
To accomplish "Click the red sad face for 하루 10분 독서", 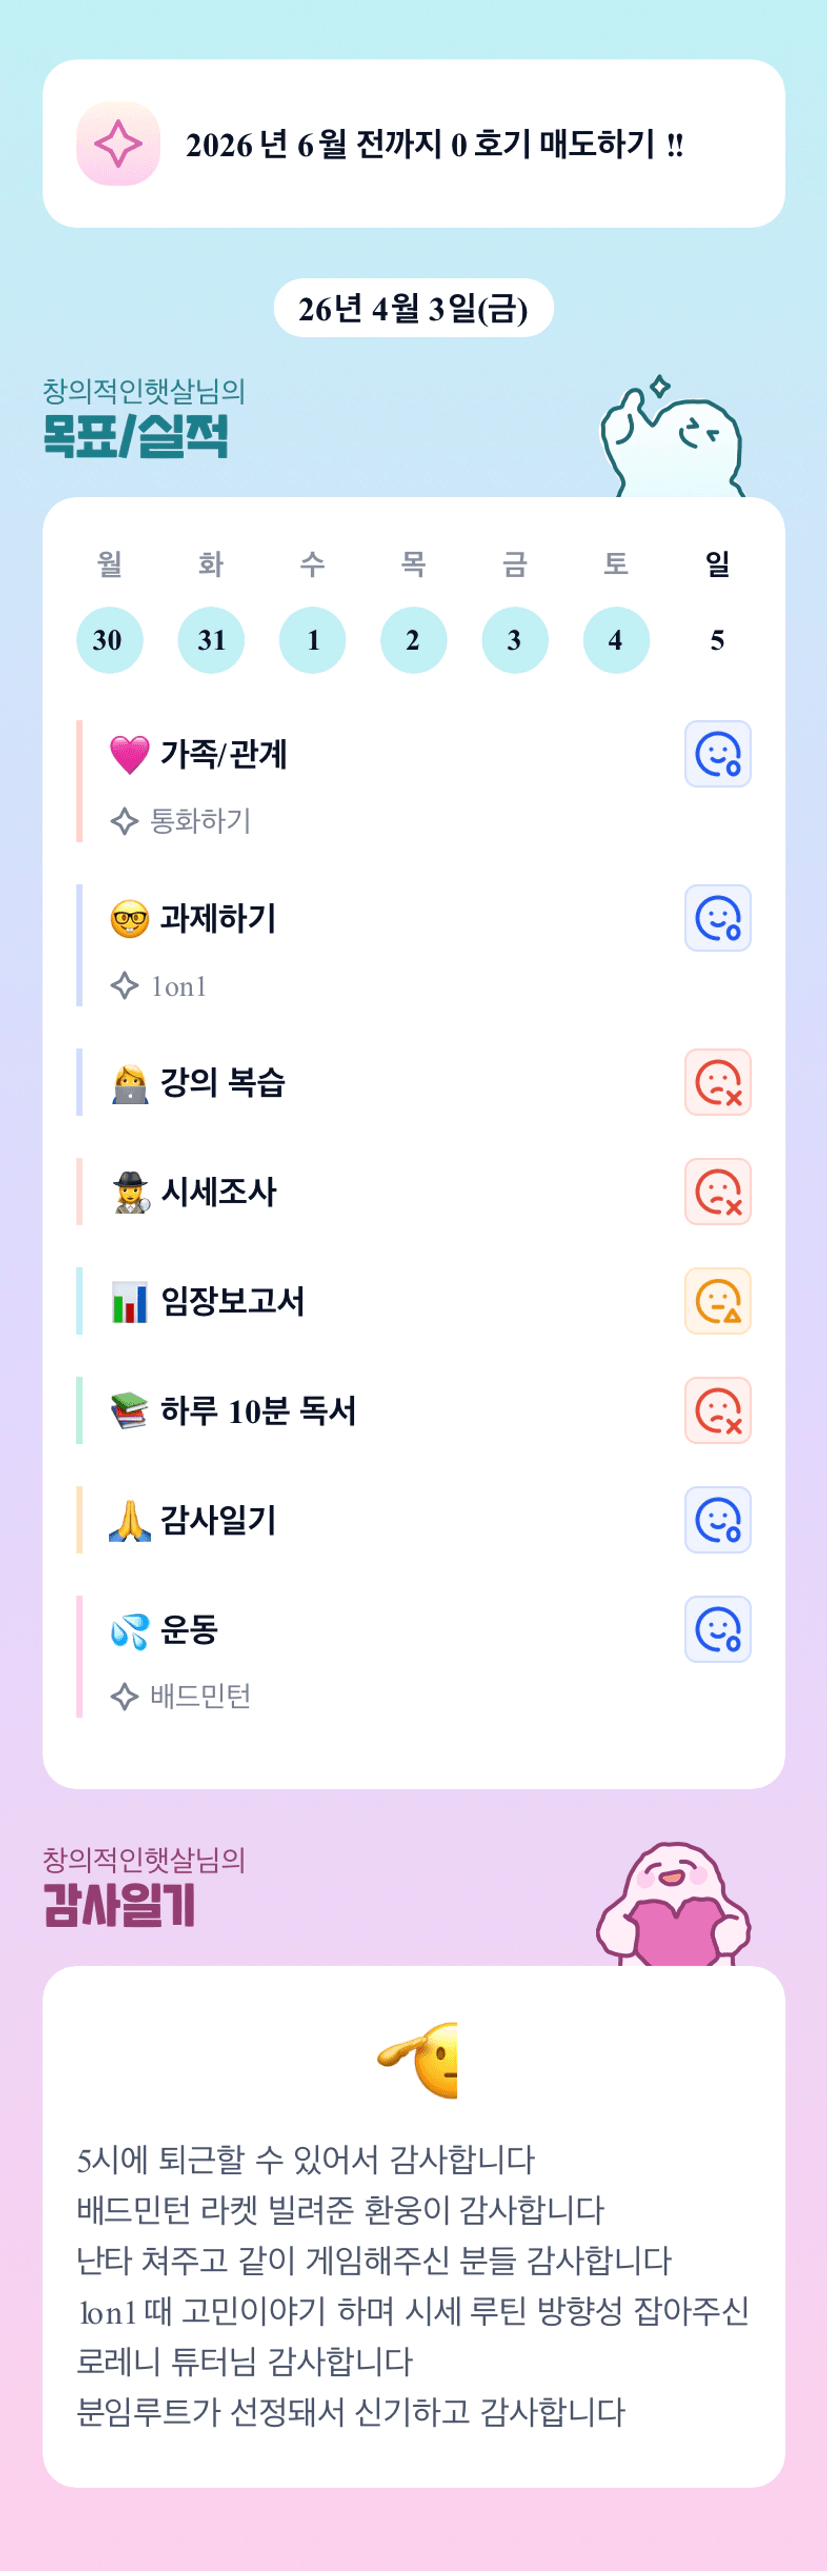I will click(x=717, y=1411).
